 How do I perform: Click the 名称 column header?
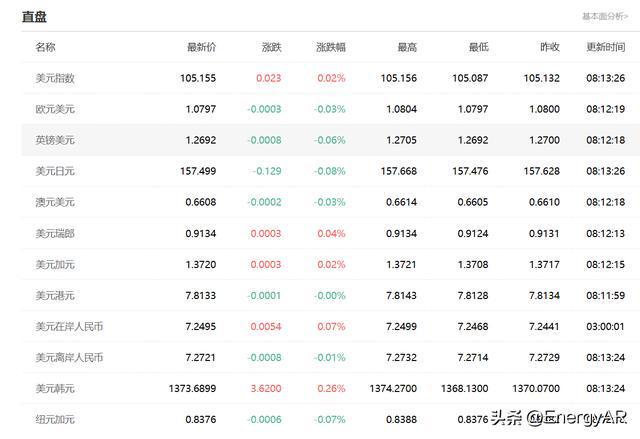tap(45, 47)
